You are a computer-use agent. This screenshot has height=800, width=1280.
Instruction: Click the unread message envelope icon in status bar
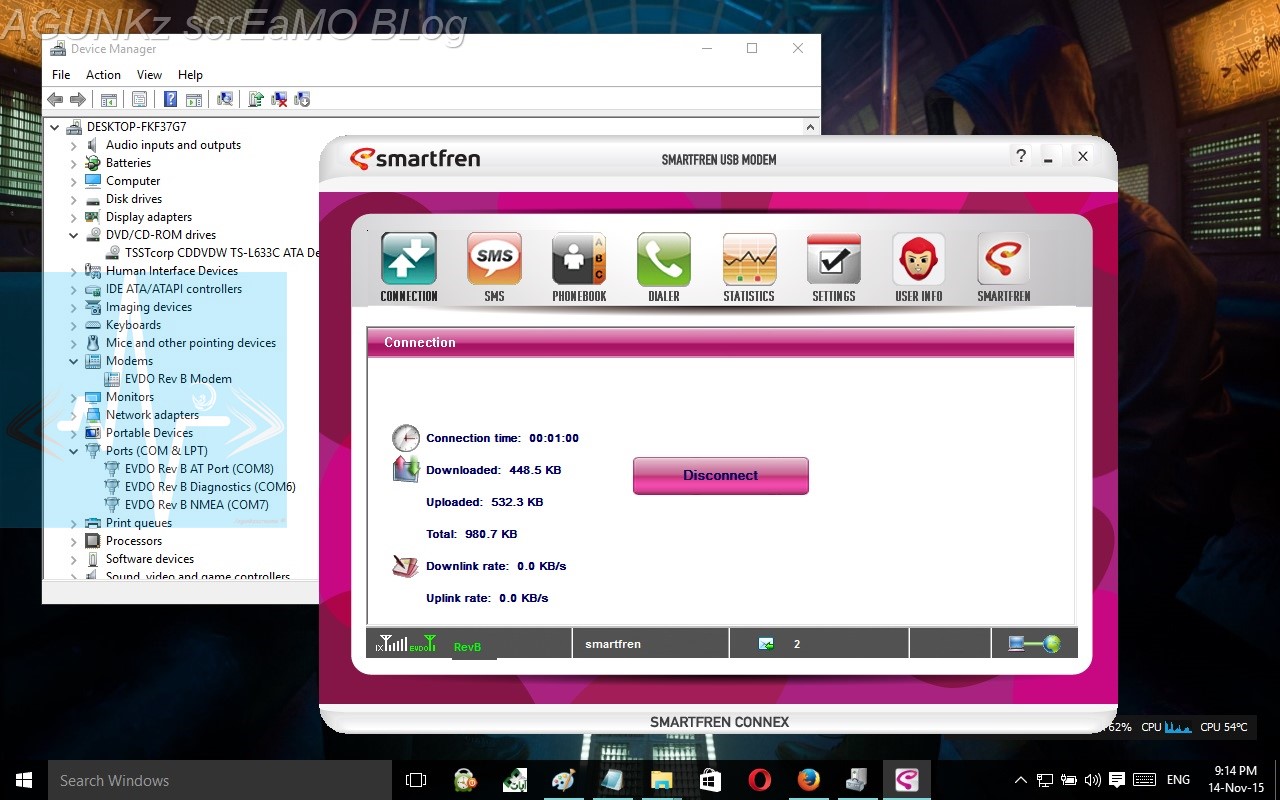coord(766,644)
